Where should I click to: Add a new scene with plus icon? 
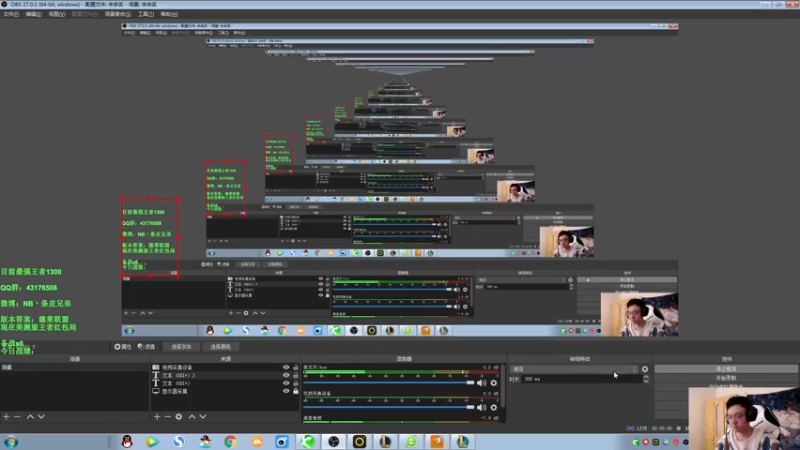point(6,417)
